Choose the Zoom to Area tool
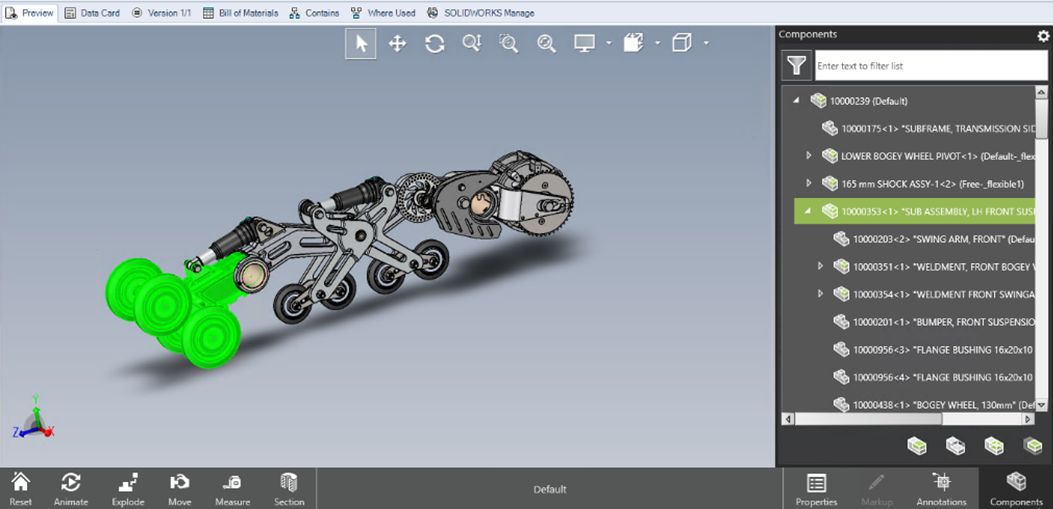 click(x=509, y=44)
